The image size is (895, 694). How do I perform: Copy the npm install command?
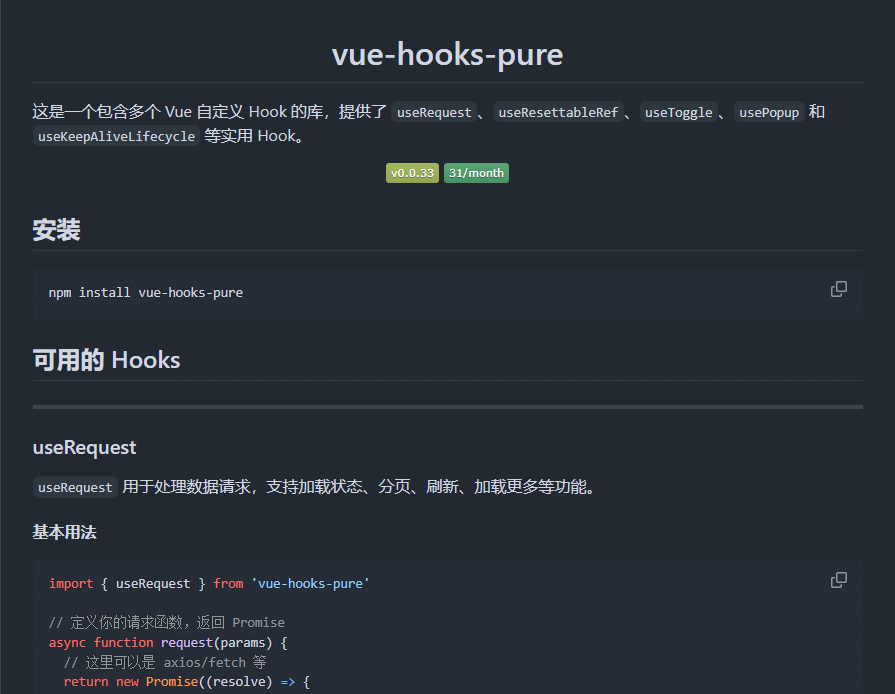click(838, 289)
